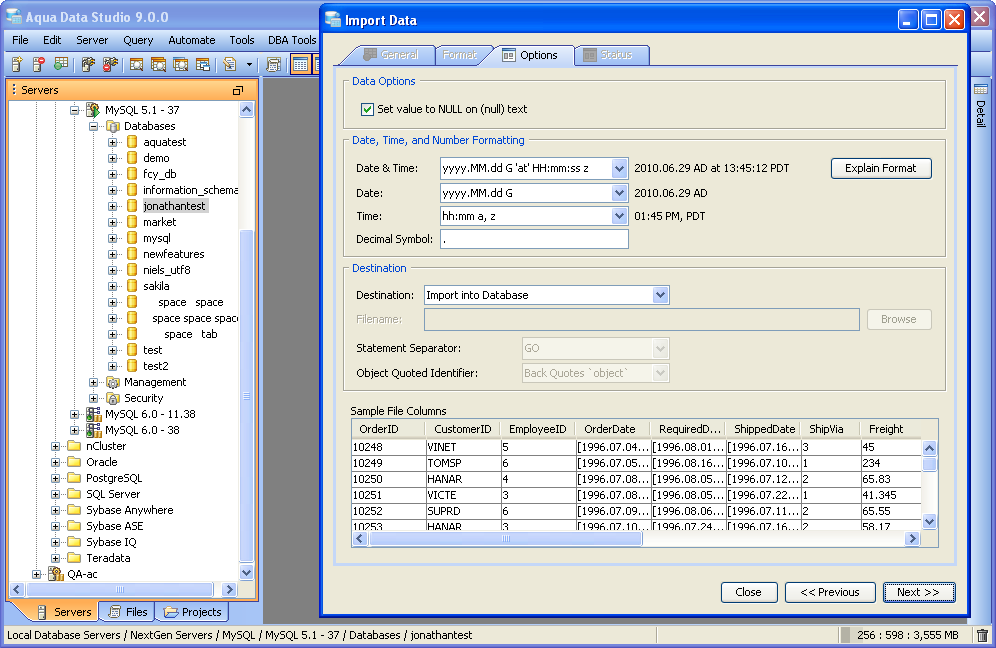Click the MySQL 6.0 - 11.38 server icon

tap(93, 414)
